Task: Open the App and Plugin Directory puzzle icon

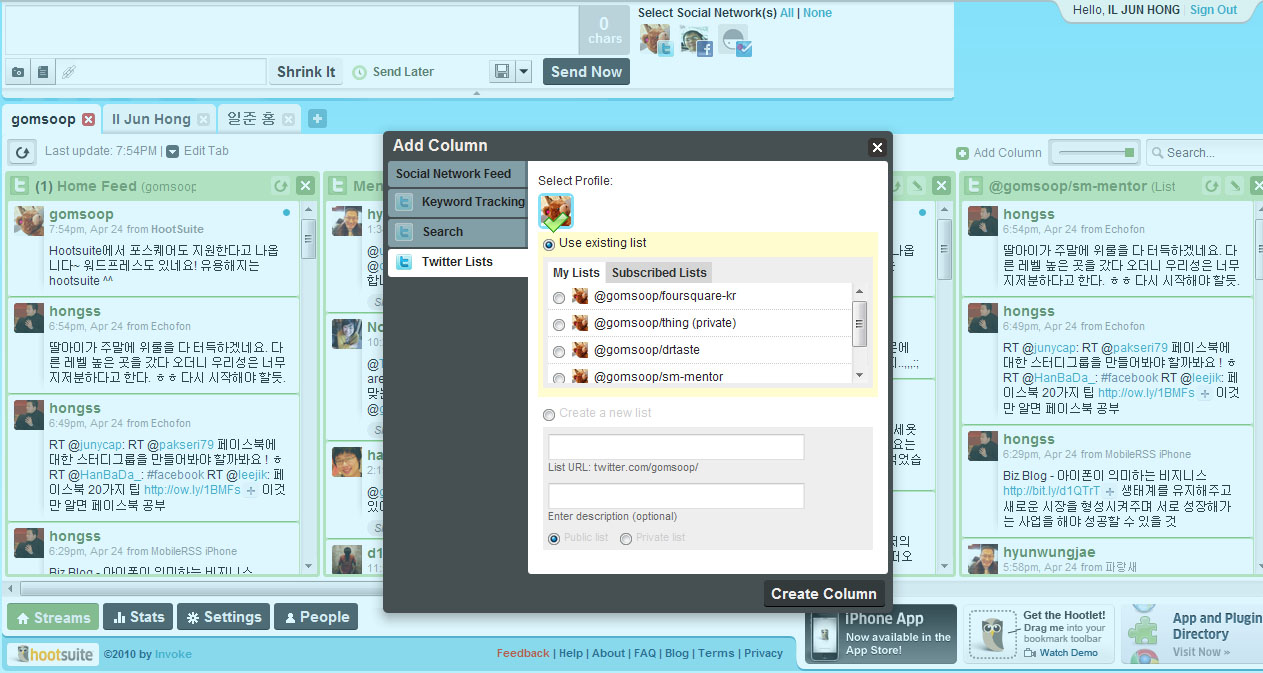Action: [x=1142, y=634]
